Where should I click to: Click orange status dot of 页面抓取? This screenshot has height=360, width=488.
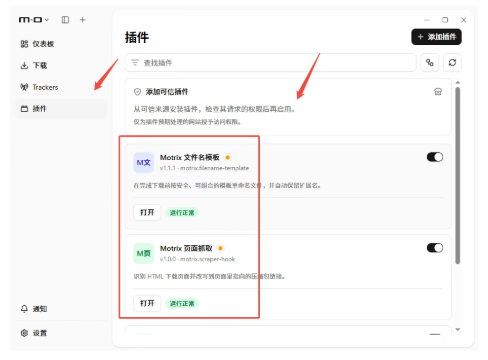[220, 248]
